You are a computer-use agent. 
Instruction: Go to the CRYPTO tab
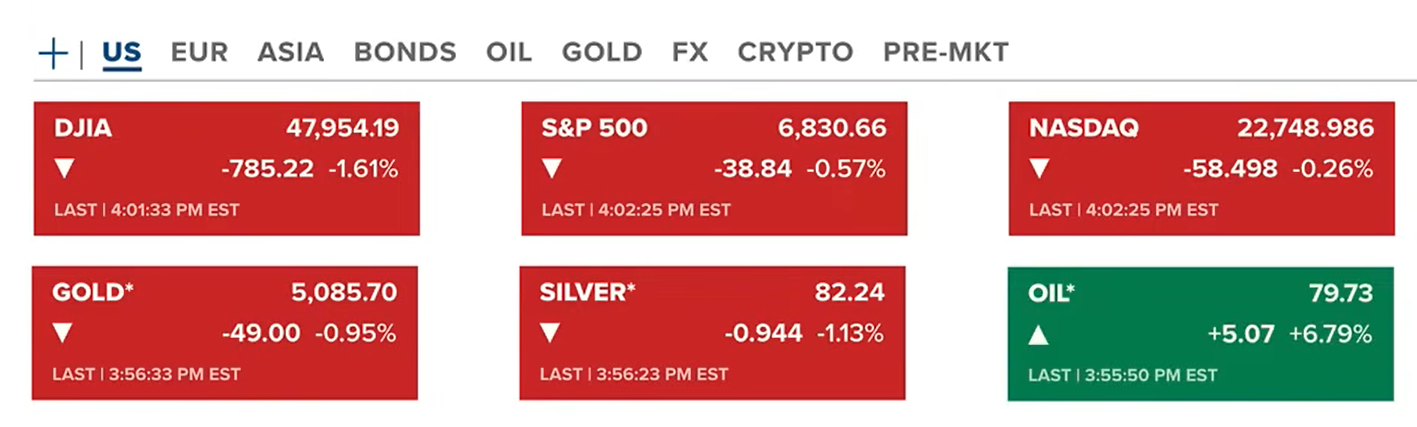pyautogui.click(x=795, y=52)
